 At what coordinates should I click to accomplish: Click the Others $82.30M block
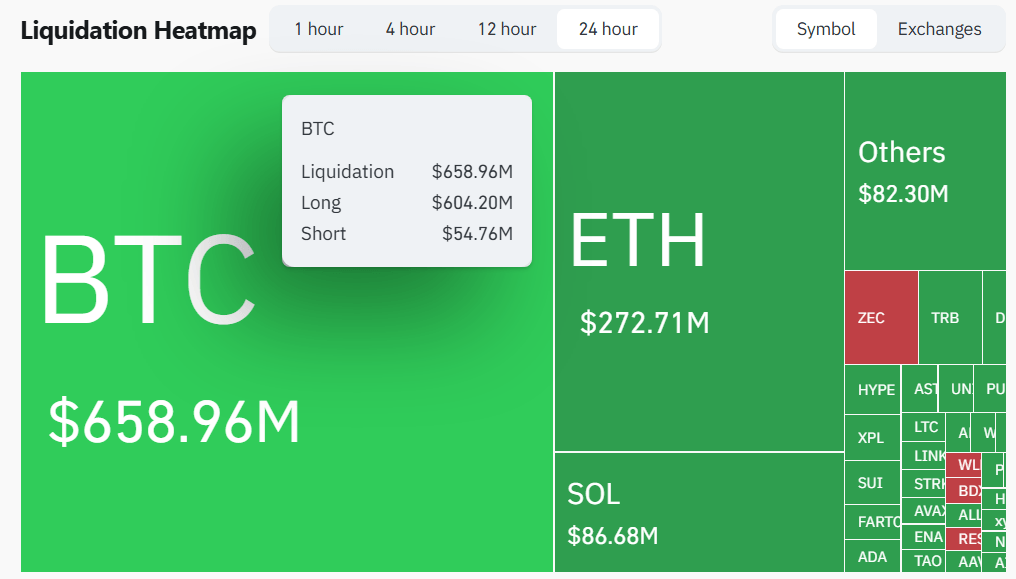(x=925, y=170)
